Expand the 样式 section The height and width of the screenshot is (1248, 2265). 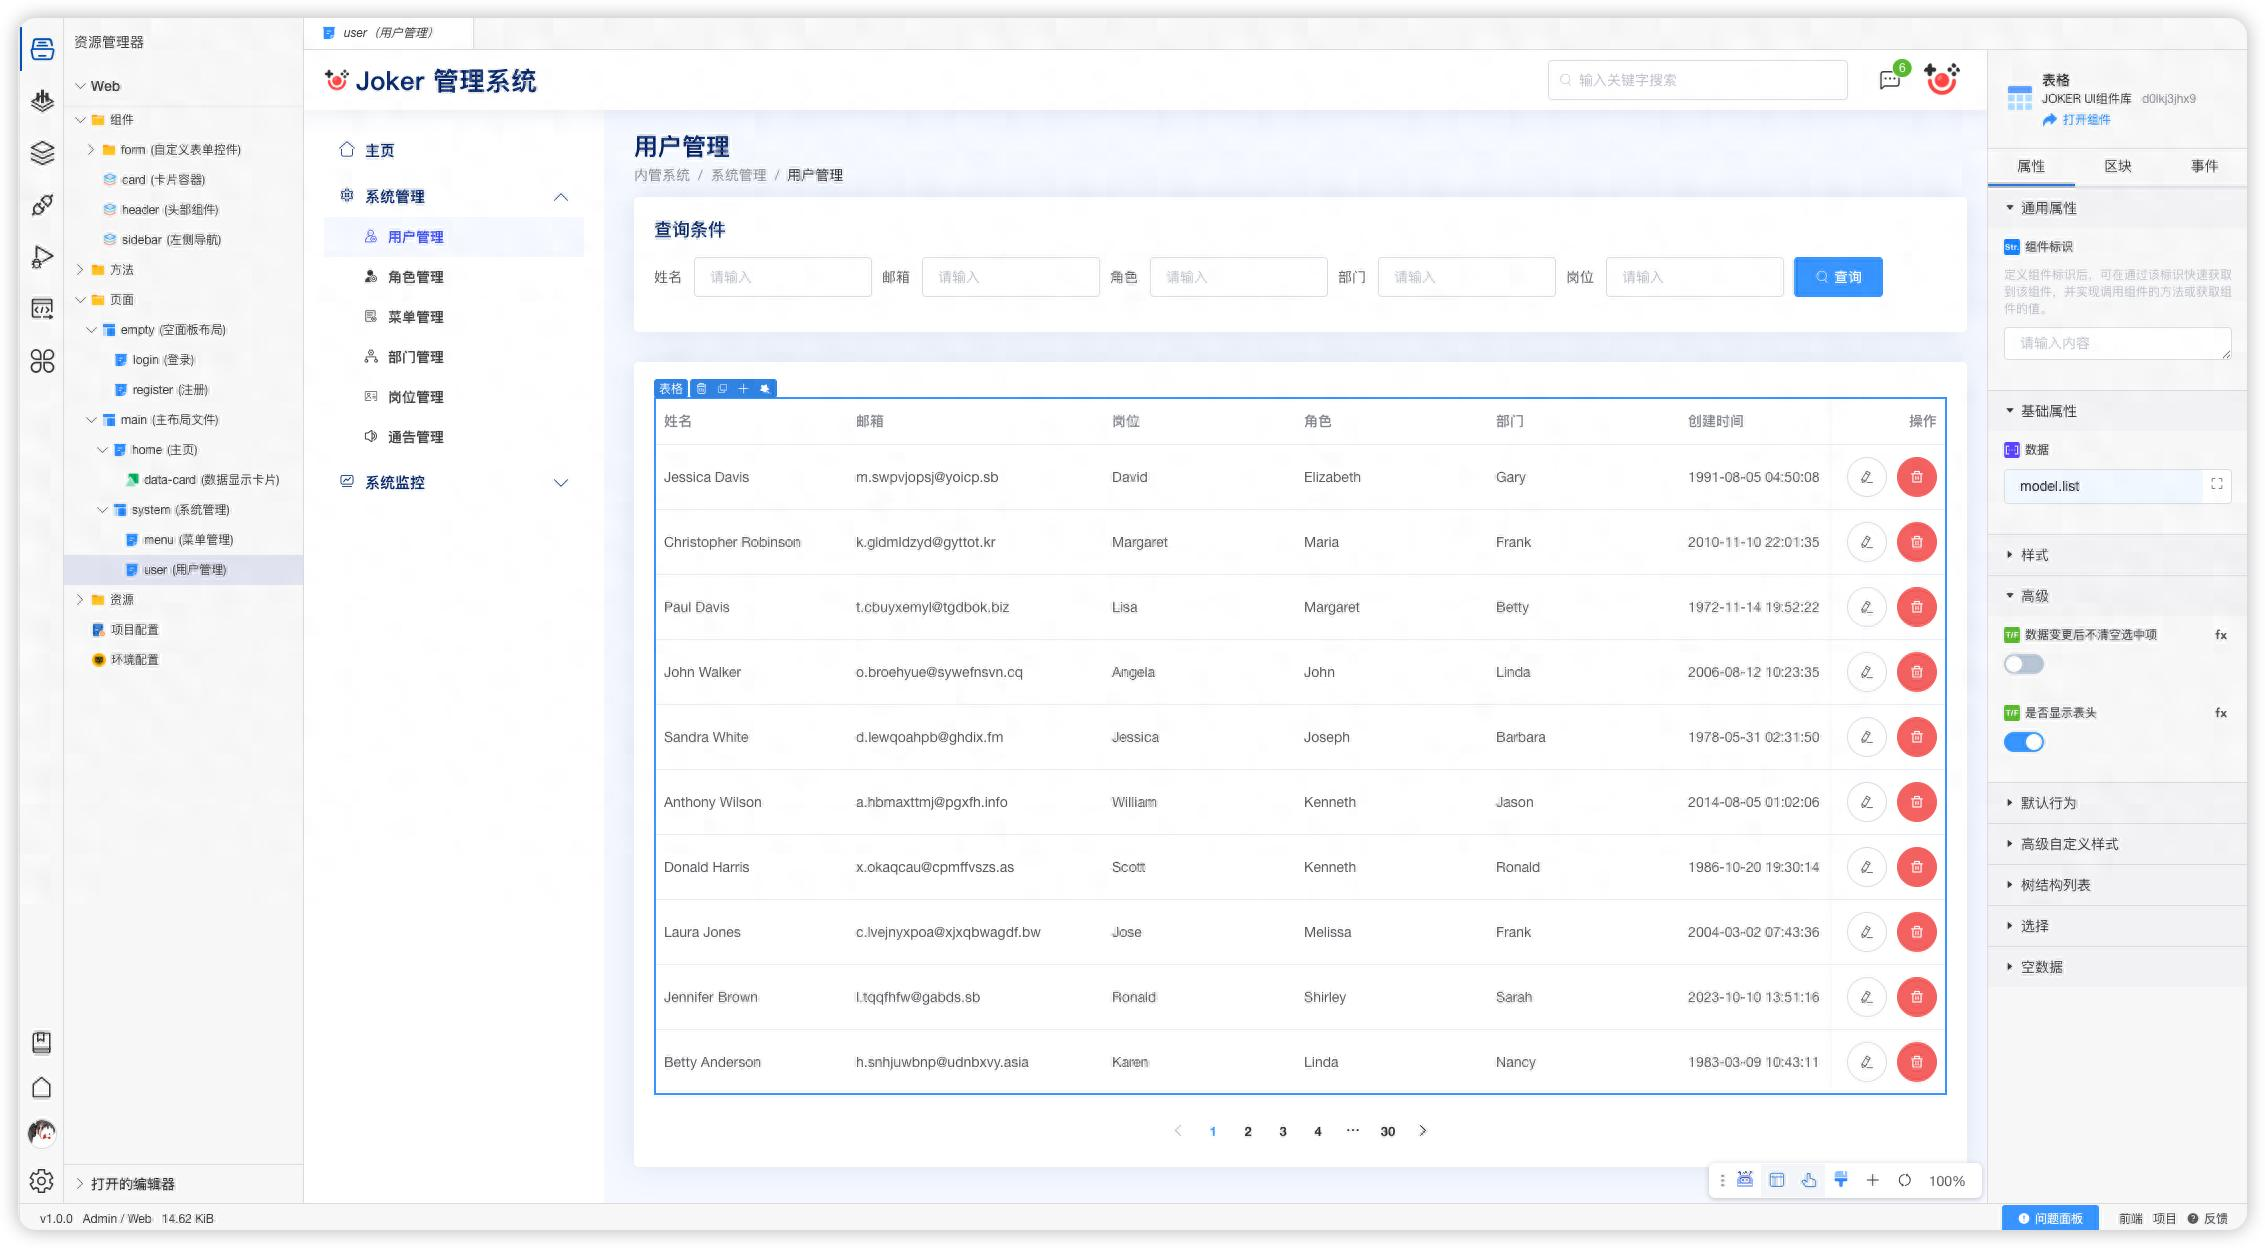tap(2034, 555)
